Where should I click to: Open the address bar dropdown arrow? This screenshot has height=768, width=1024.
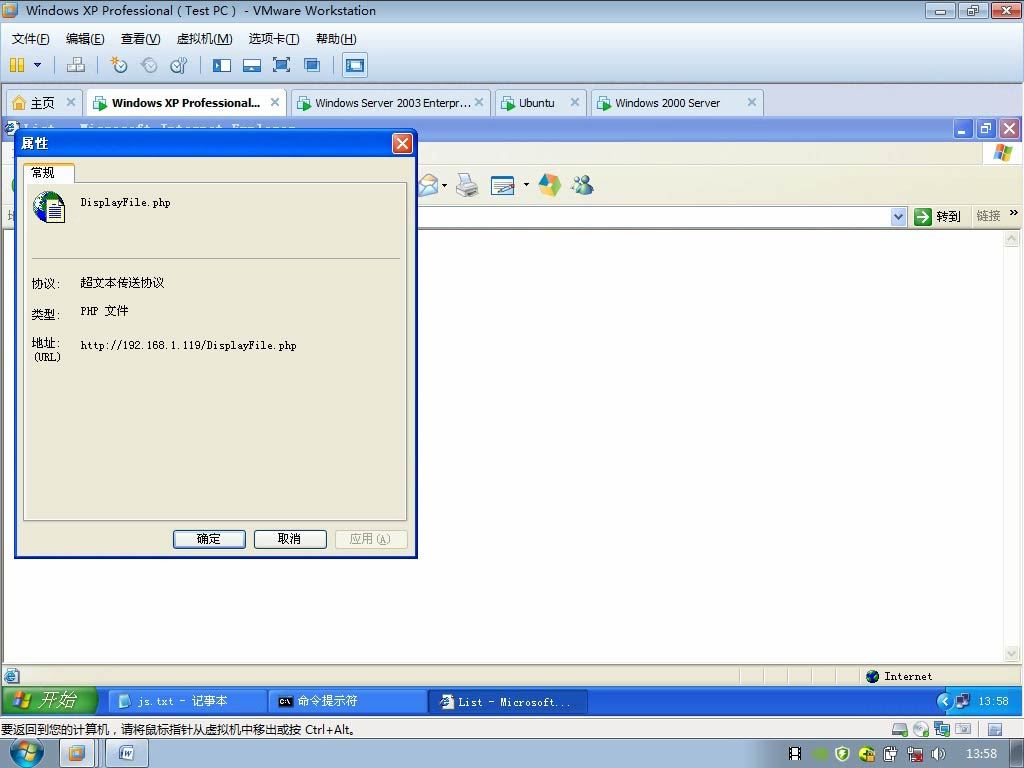pyautogui.click(x=899, y=217)
